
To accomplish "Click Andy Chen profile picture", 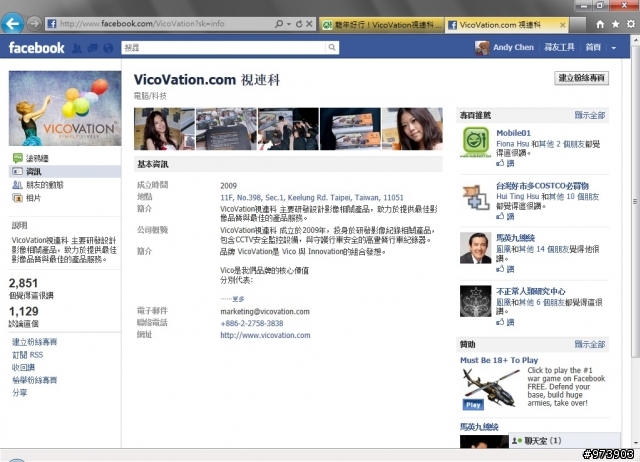I will click(482, 48).
